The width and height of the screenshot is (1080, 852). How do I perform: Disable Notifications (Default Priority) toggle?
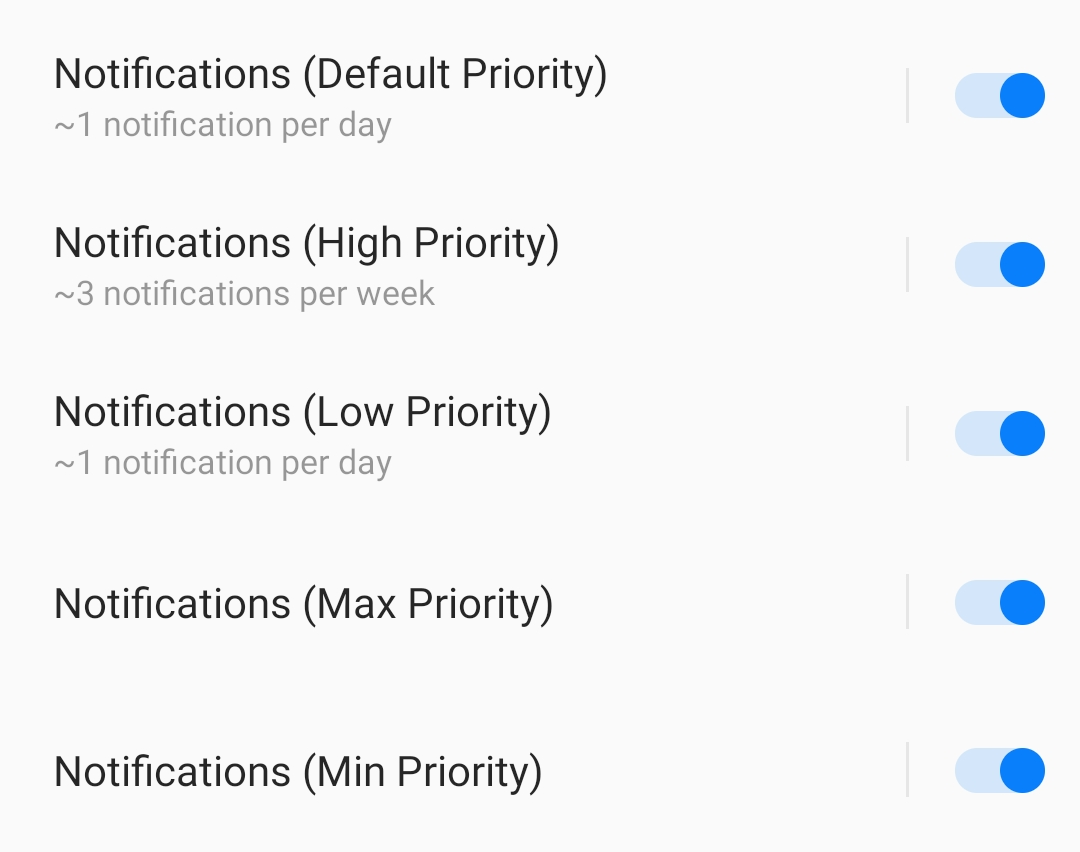(999, 95)
